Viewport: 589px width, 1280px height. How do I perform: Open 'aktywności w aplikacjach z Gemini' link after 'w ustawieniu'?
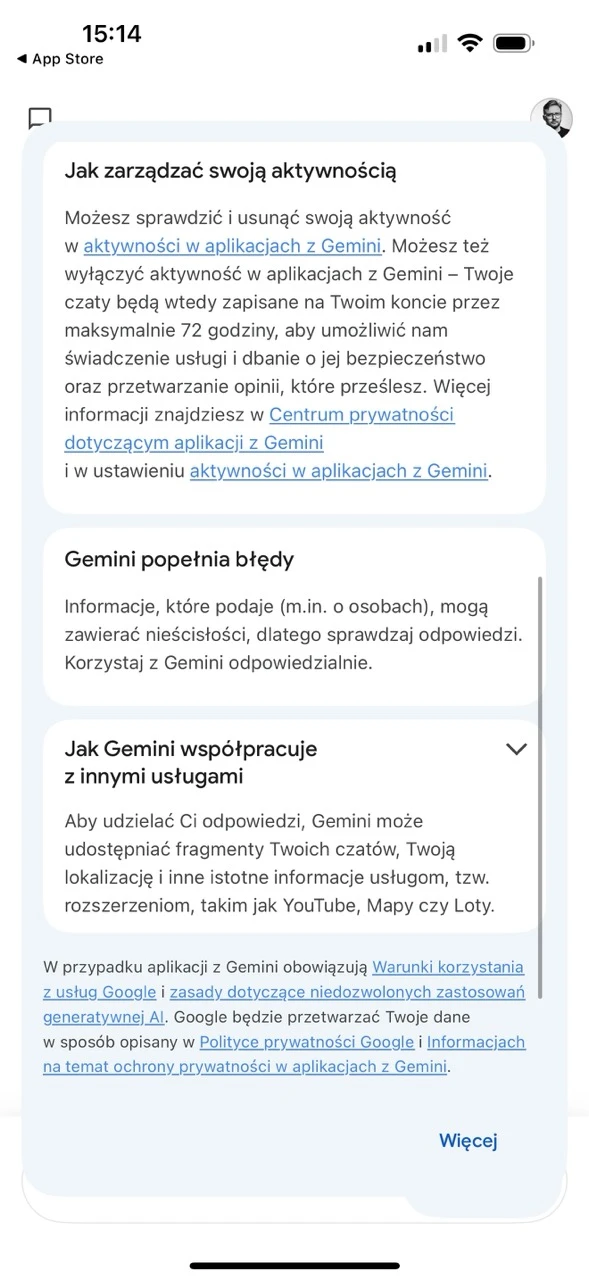[338, 470]
